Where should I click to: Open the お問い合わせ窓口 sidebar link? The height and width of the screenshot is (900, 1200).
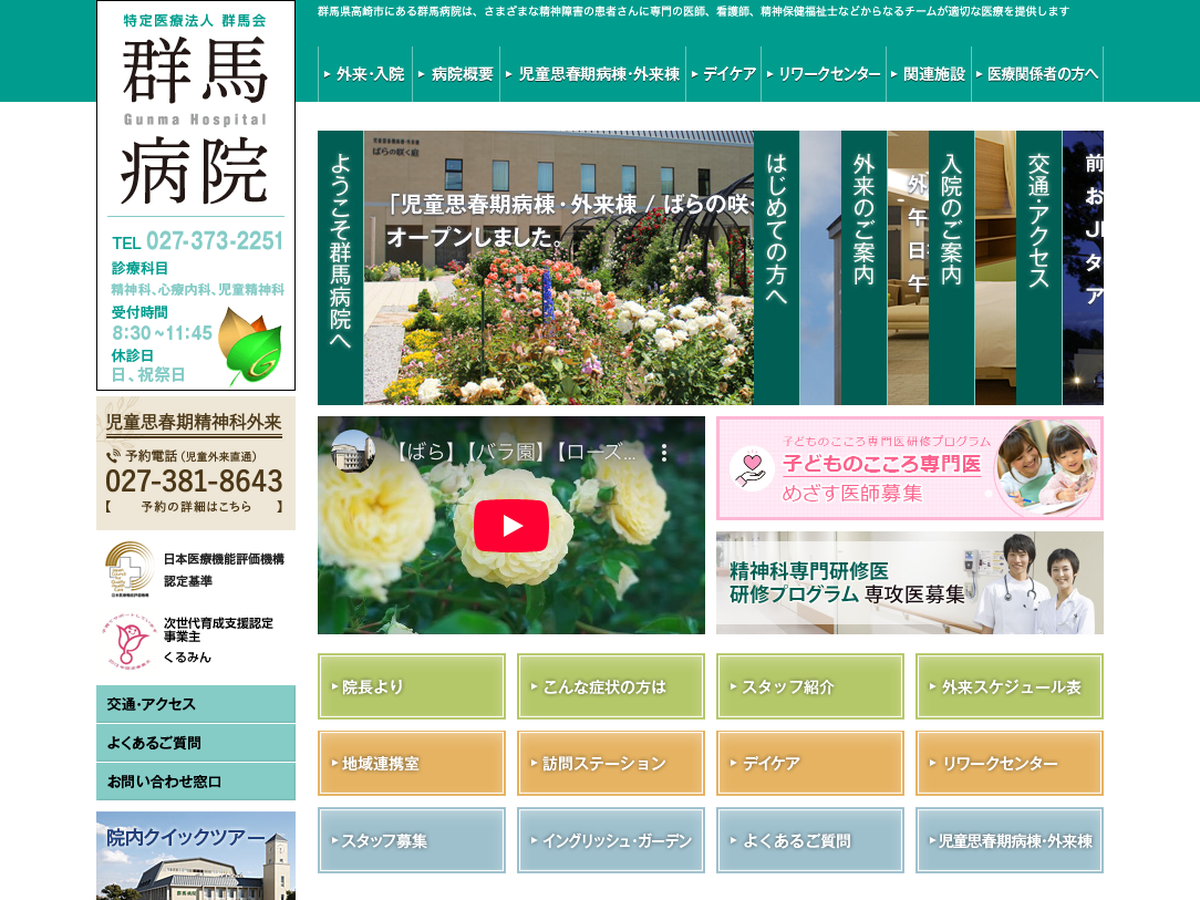pyautogui.click(x=196, y=782)
